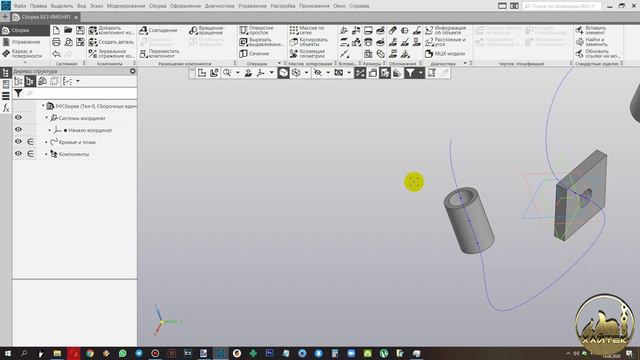This screenshot has width=640, height=360.
Task: Expand the Диагностика group dropdown arrow
Action: point(465,63)
